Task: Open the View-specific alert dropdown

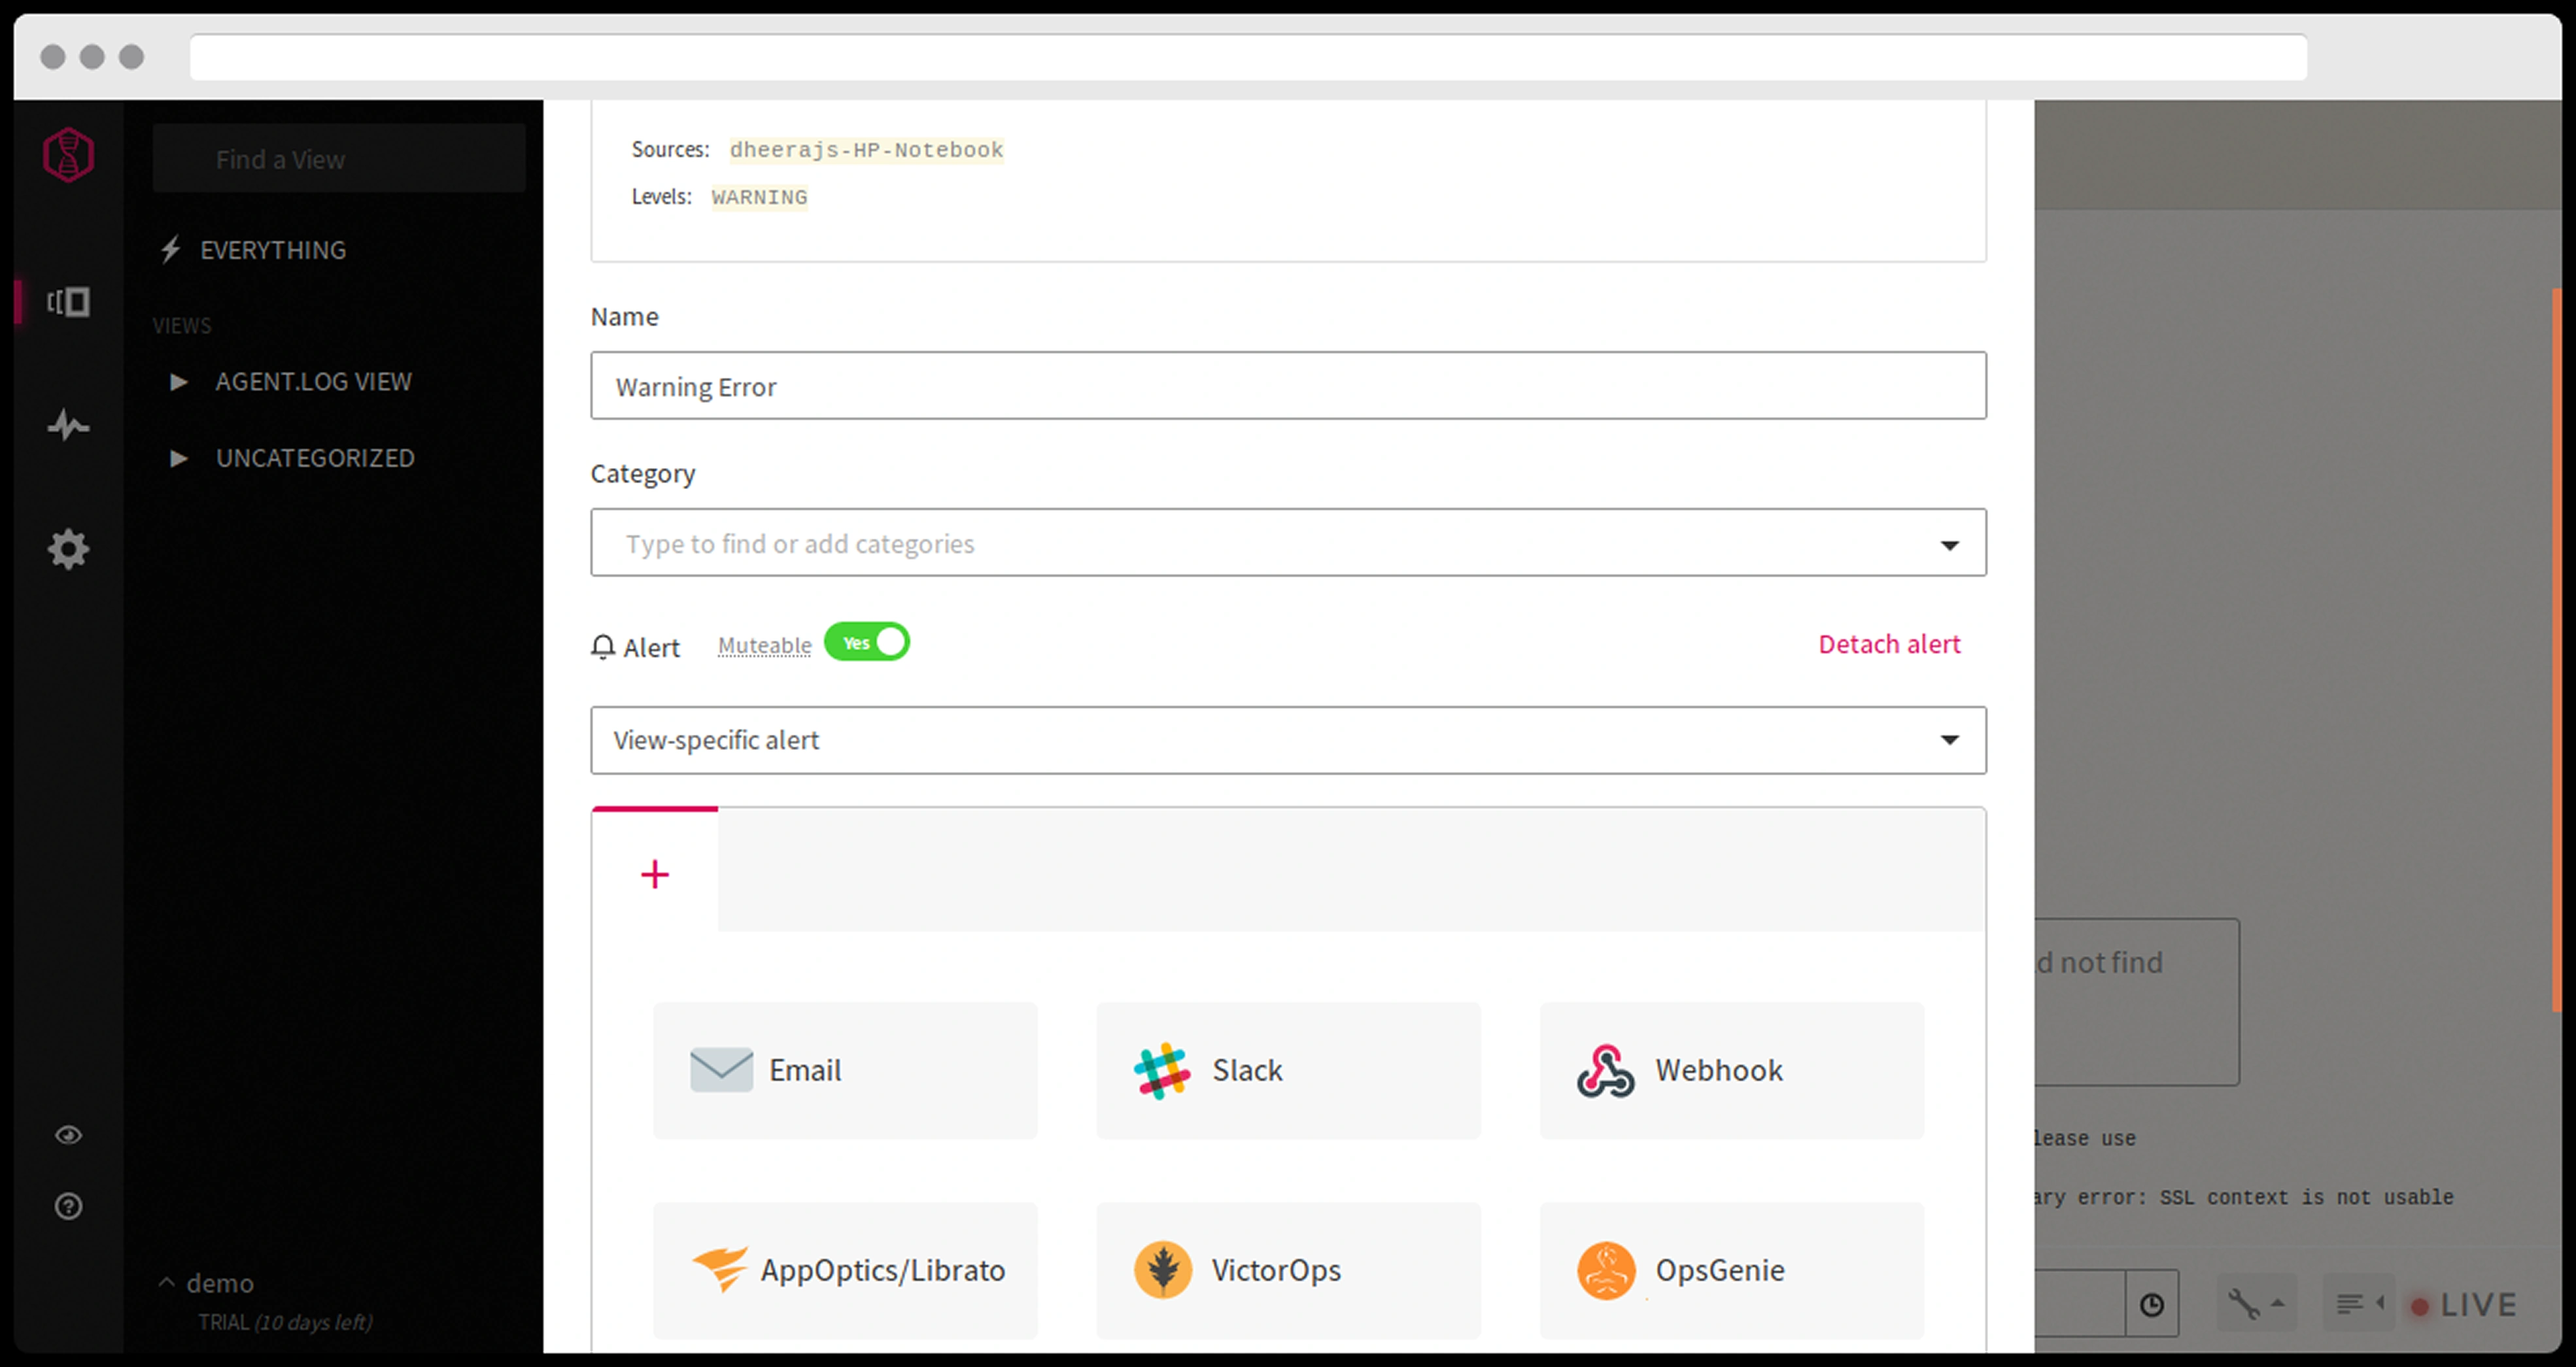Action: click(x=1287, y=740)
